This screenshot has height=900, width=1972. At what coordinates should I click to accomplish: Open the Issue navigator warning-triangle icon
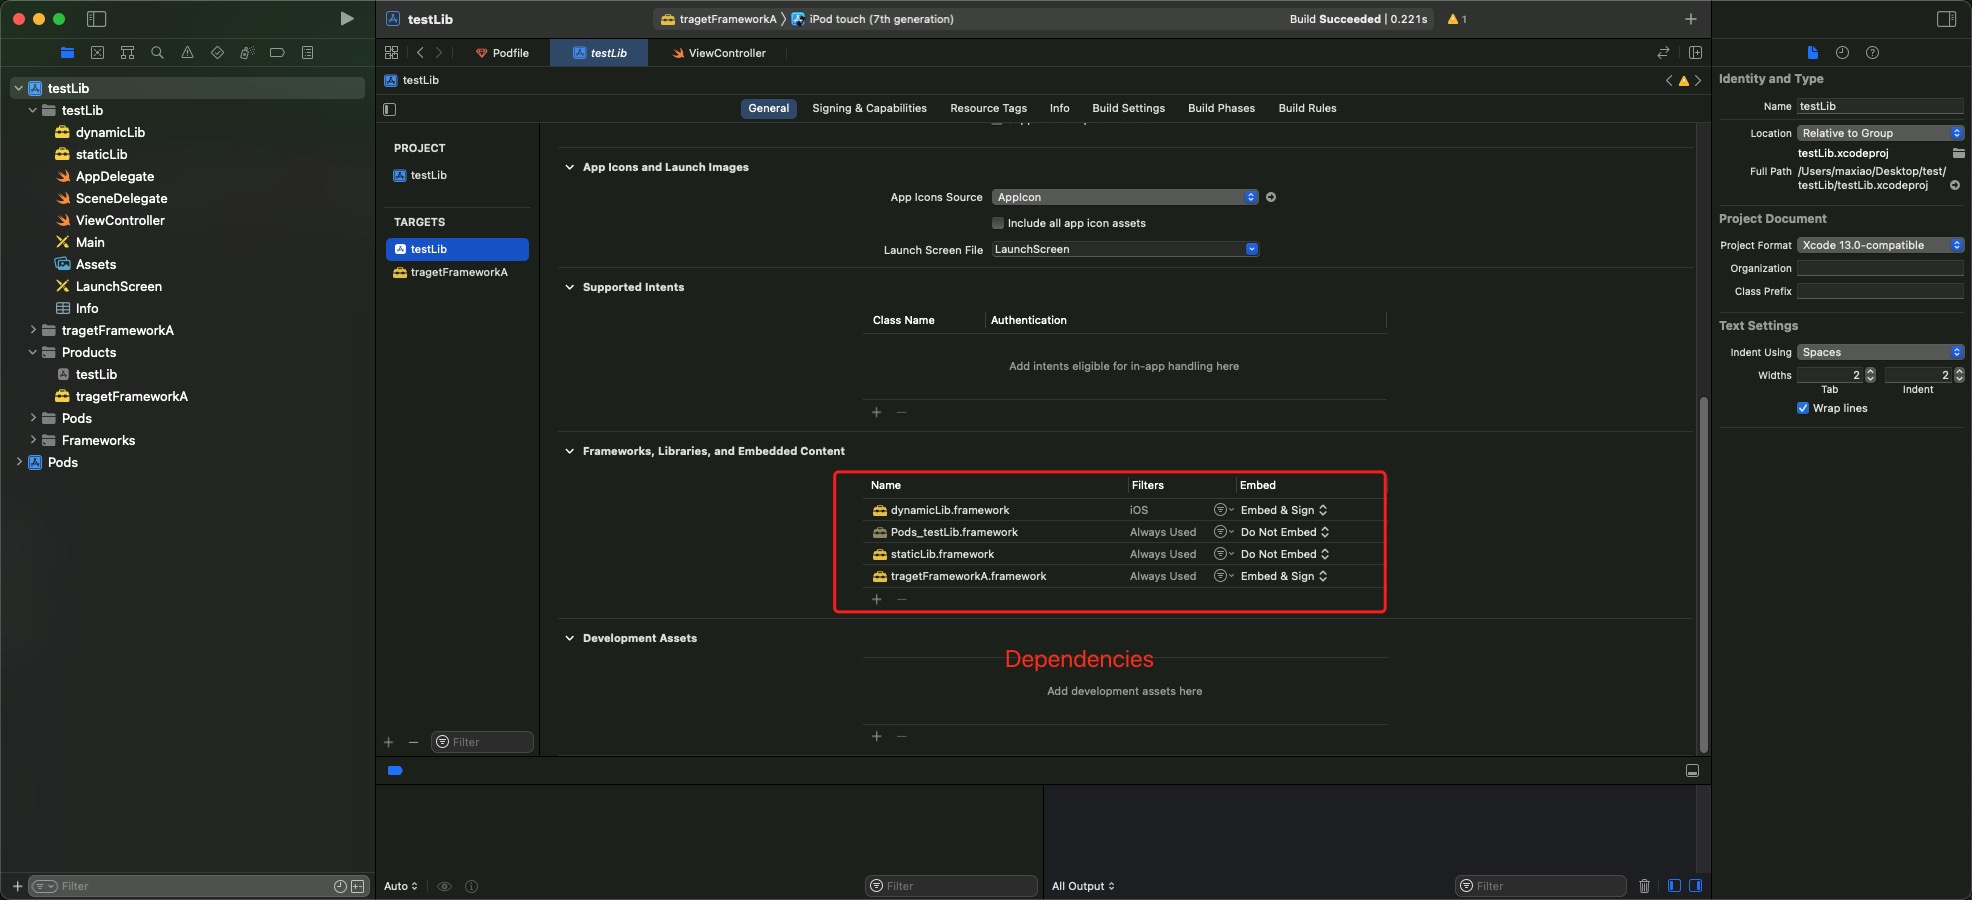click(187, 53)
